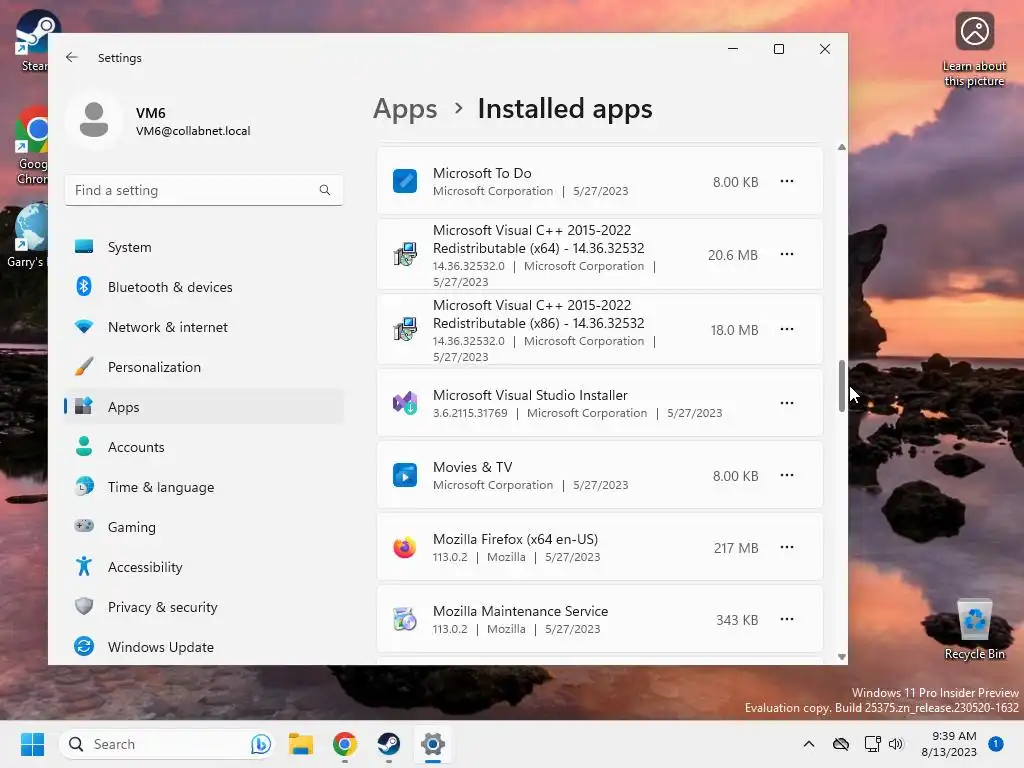Click the VM6 user avatar
Screen dimensions: 1024x768
click(94, 120)
